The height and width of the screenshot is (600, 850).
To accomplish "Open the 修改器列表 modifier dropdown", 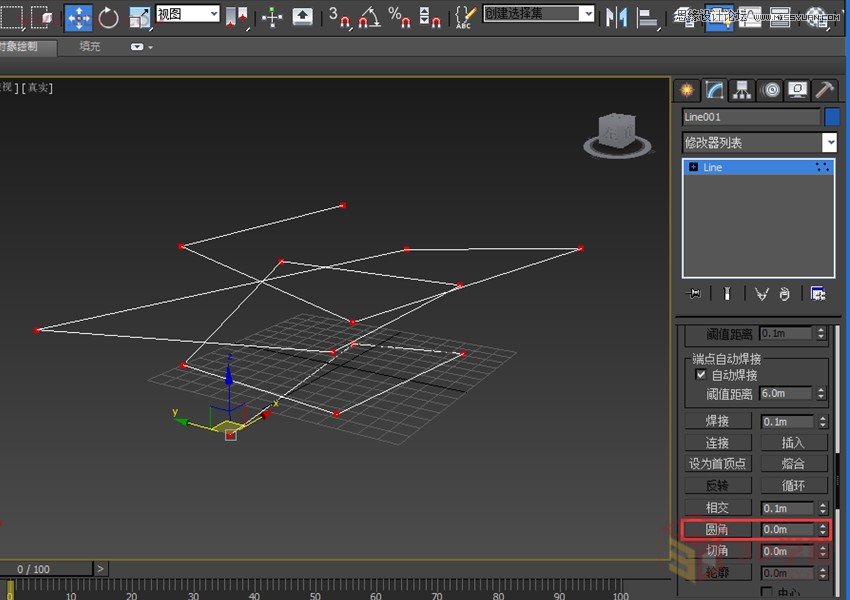I will pos(832,142).
